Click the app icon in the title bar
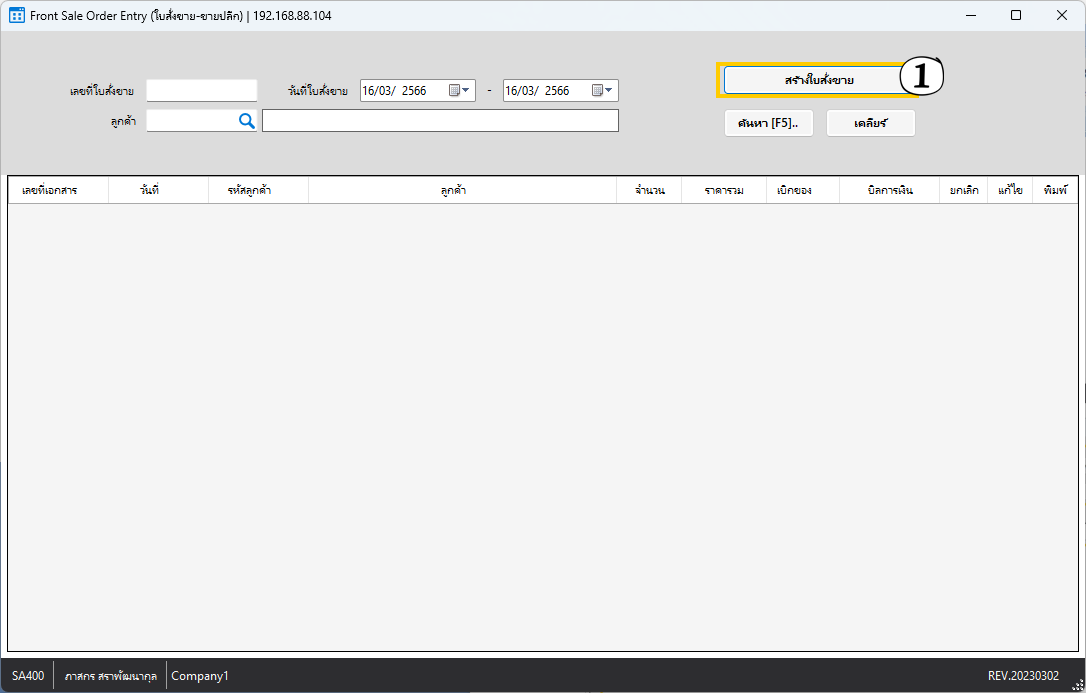This screenshot has height=693, width=1086. click(x=16, y=16)
